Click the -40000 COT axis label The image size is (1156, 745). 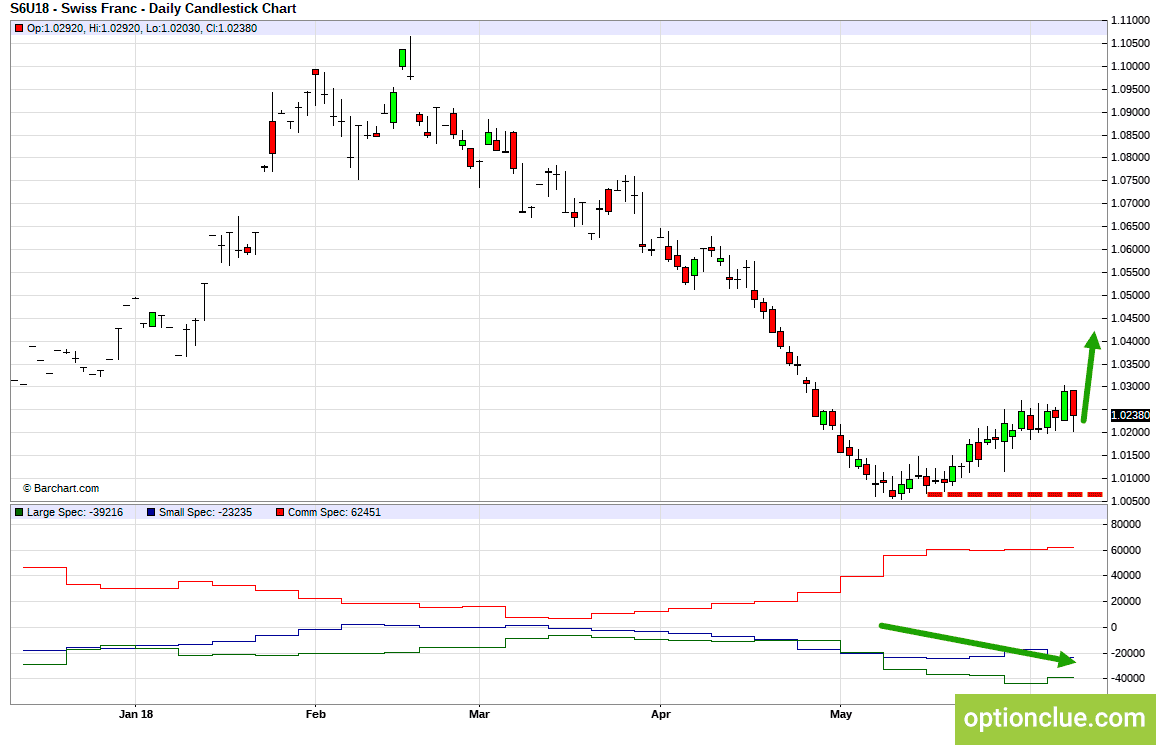[x=1127, y=678]
